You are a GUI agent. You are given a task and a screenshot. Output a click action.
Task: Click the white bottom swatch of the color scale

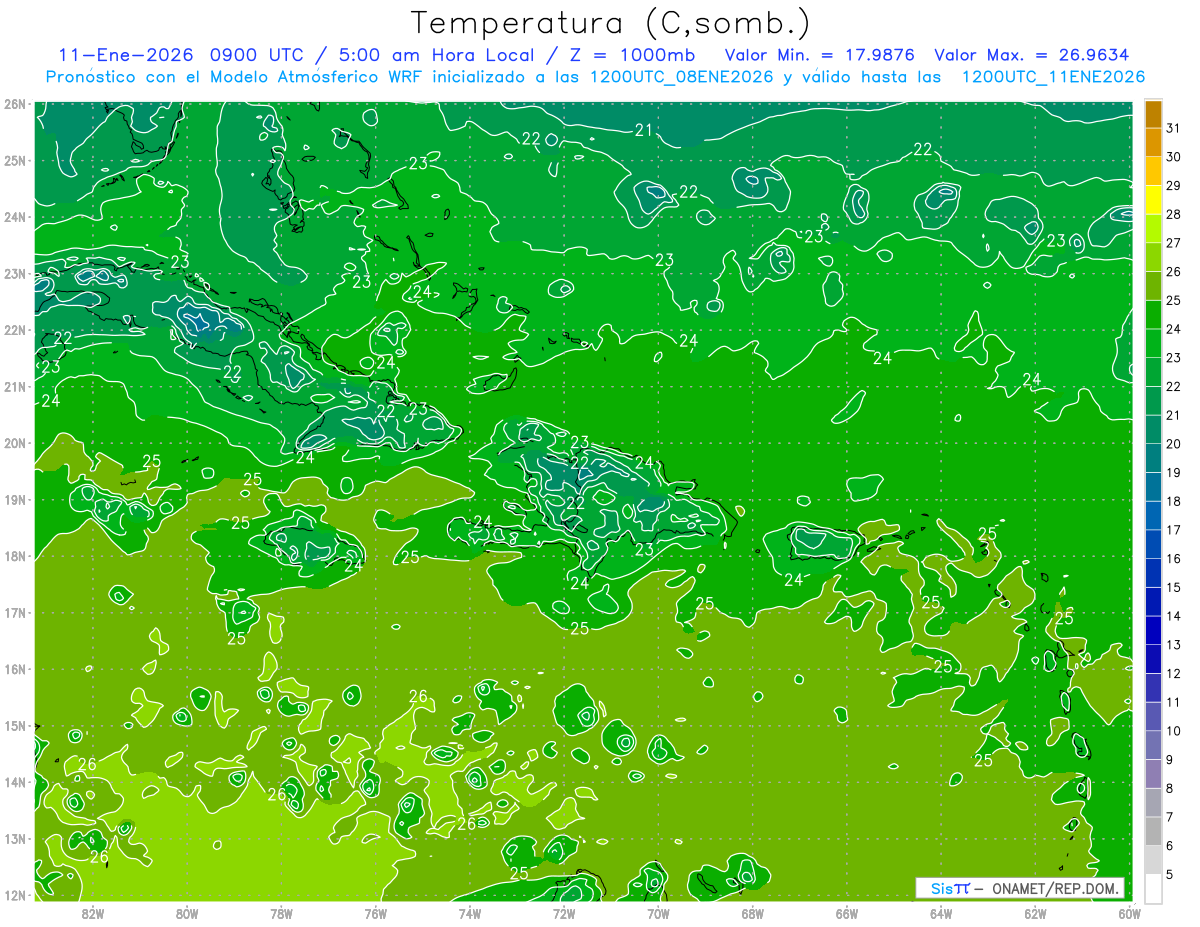1153,888
